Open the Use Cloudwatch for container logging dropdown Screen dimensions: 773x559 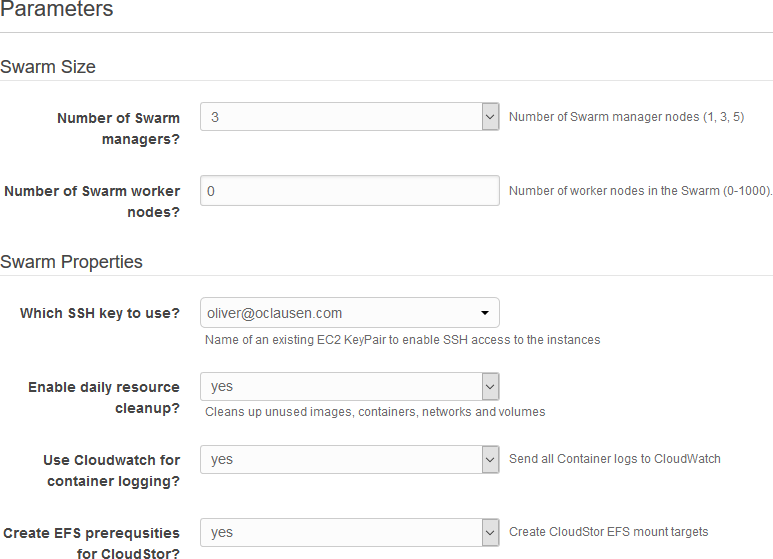click(x=350, y=459)
